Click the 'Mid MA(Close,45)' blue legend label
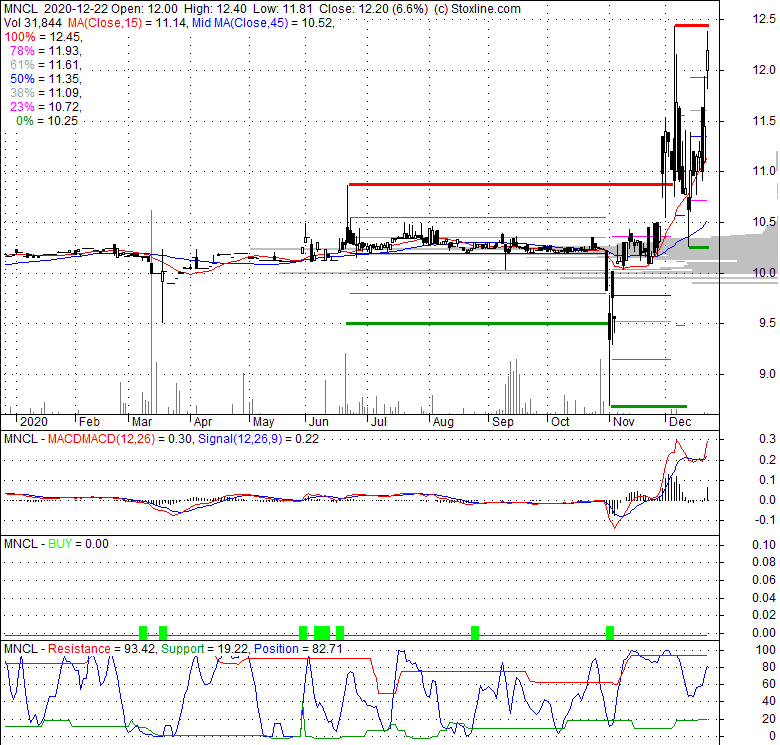 [240, 22]
